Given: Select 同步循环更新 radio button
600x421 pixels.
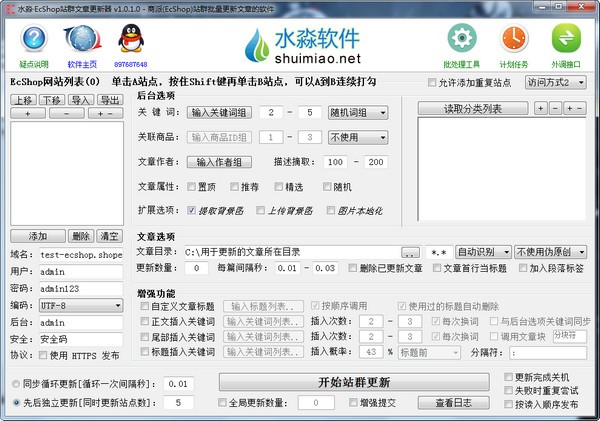Looking at the screenshot, I should pos(16,384).
